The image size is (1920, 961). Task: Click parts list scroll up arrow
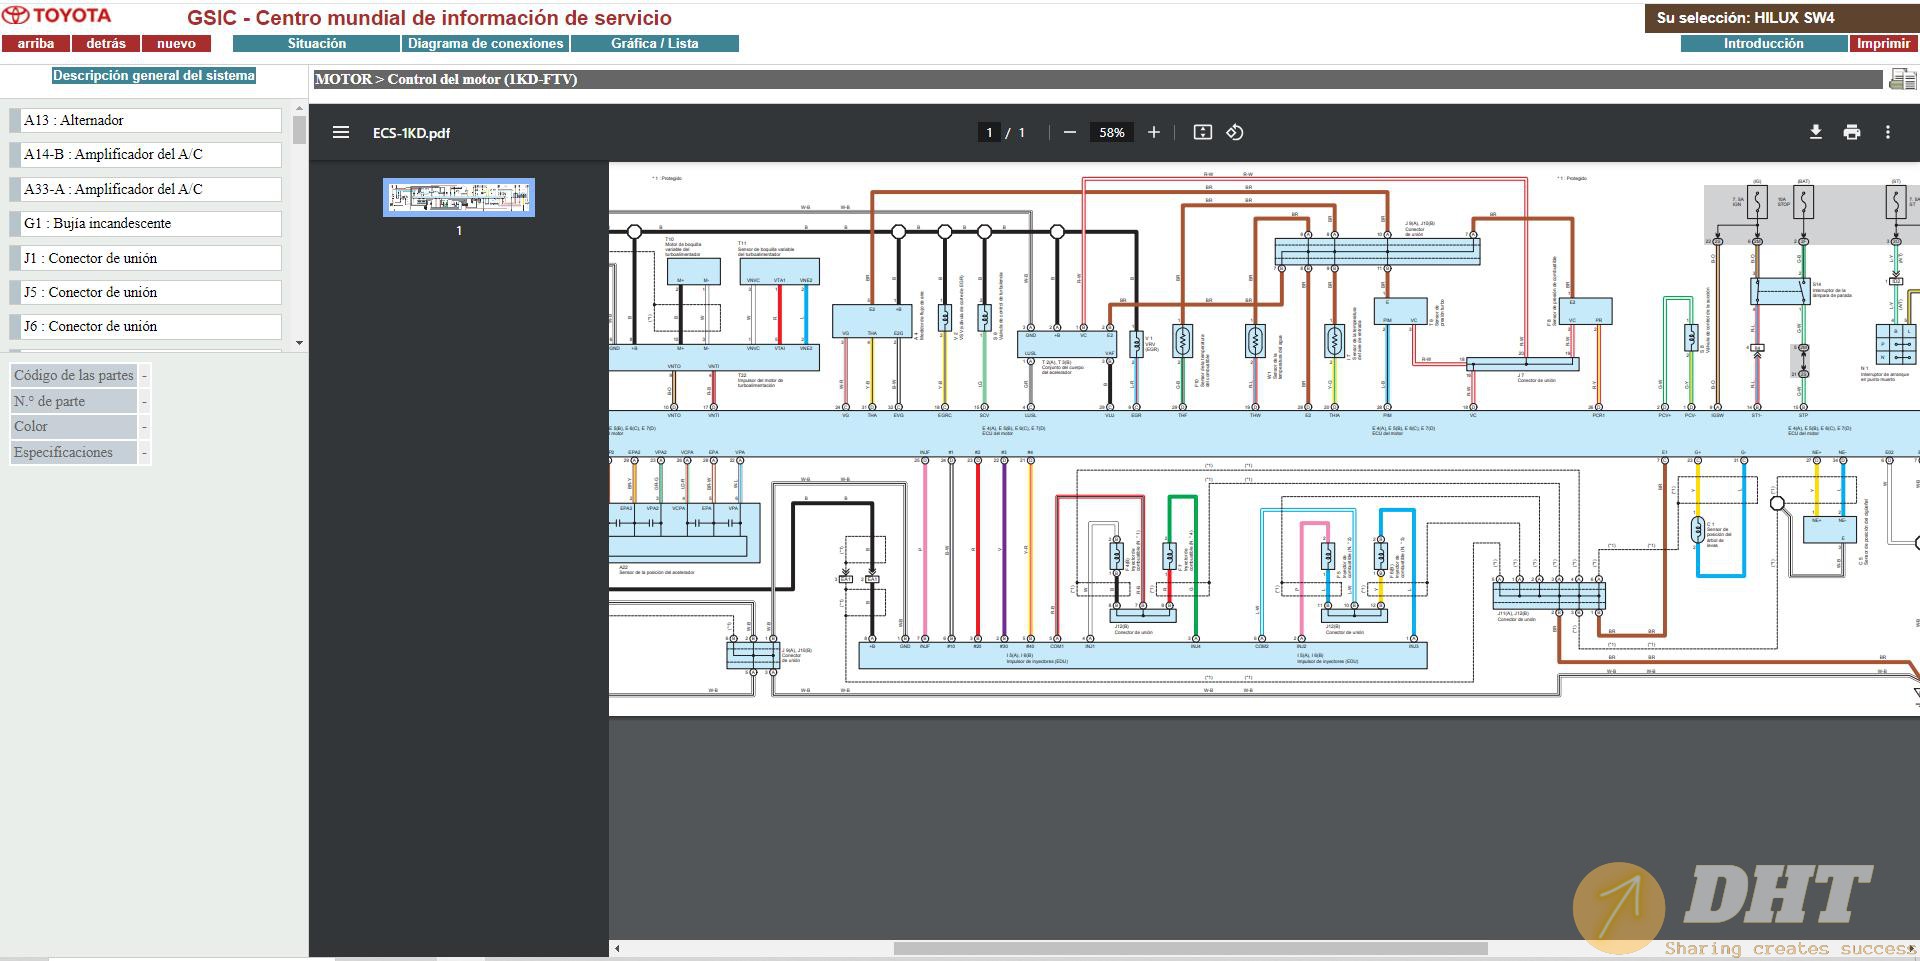[x=299, y=108]
